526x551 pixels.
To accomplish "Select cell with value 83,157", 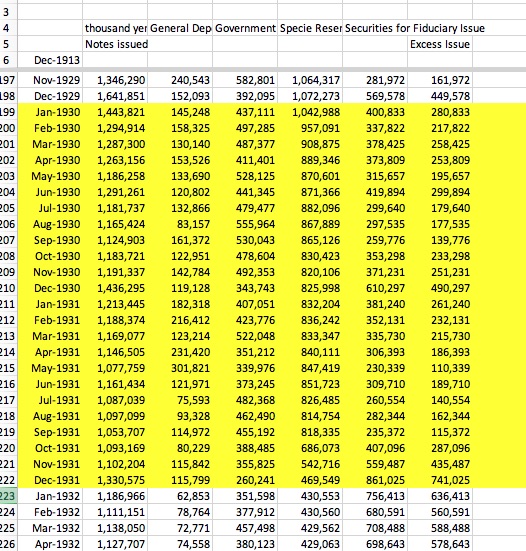I will point(180,224).
